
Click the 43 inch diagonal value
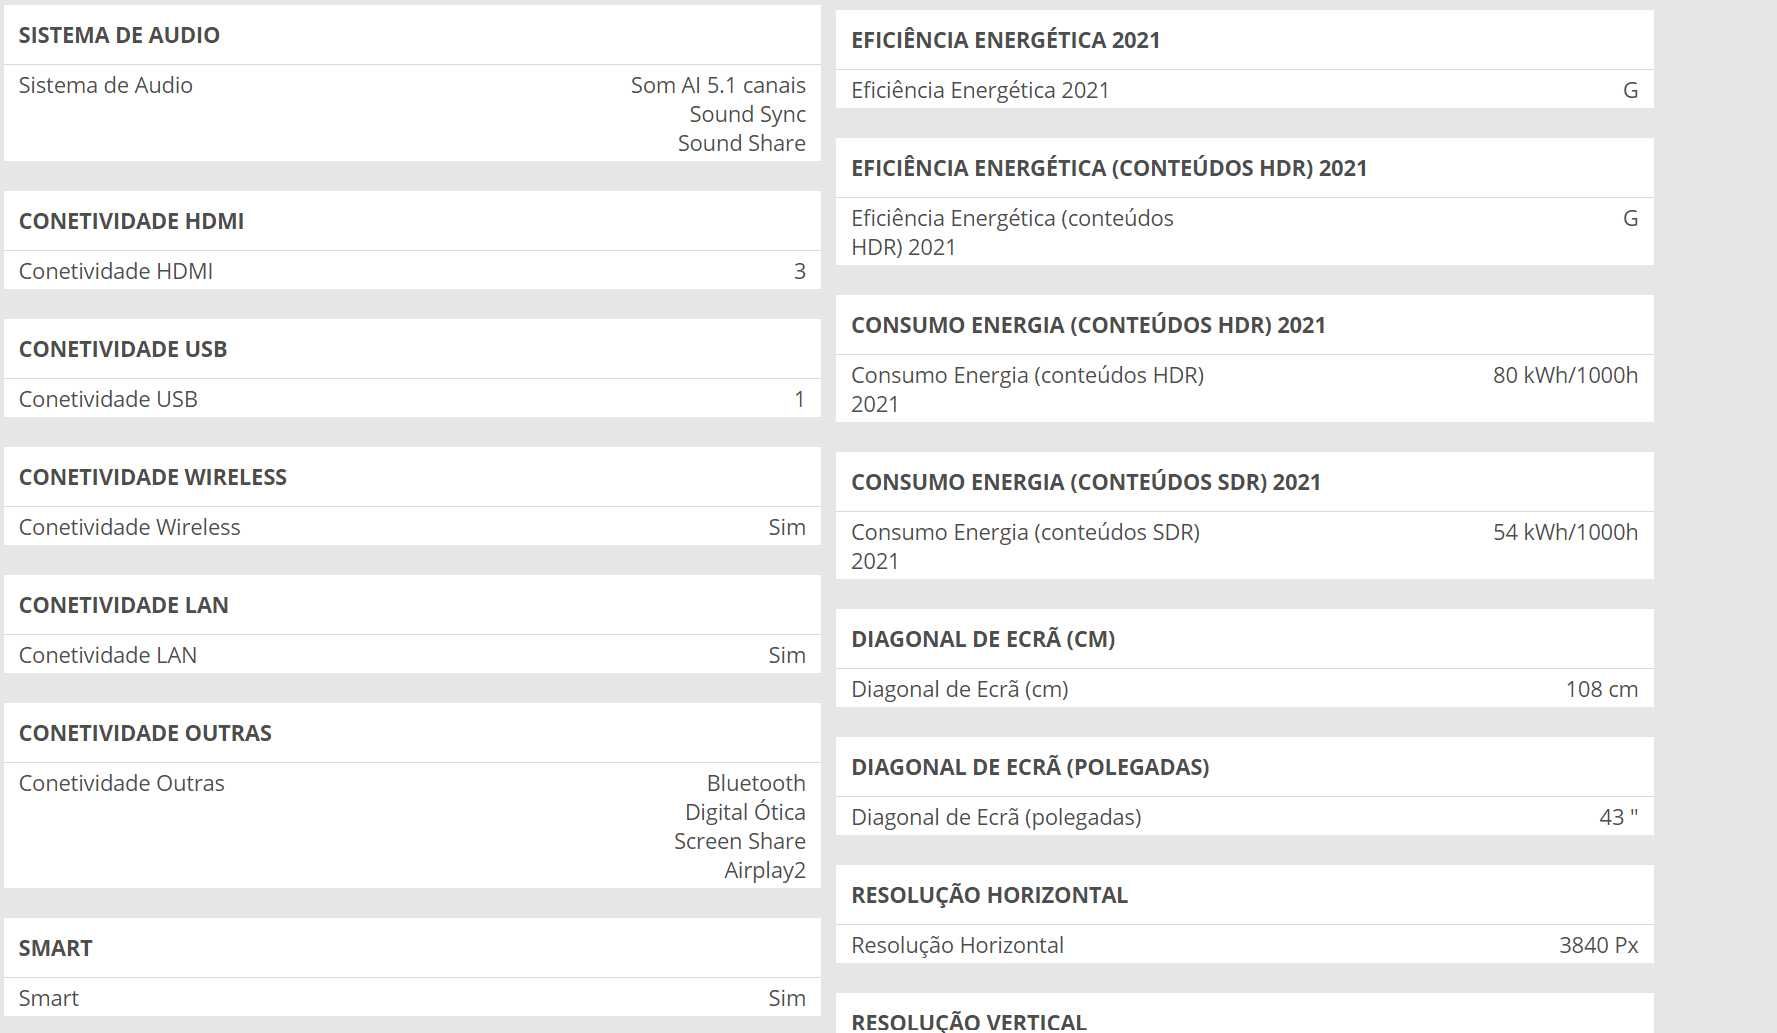pyautogui.click(x=1617, y=817)
